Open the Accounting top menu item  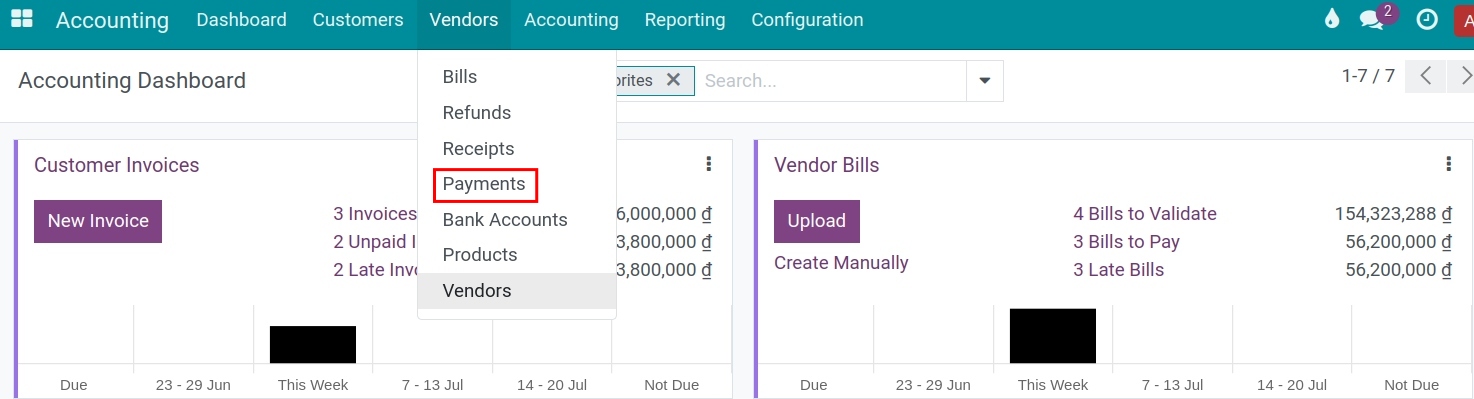pos(571,20)
